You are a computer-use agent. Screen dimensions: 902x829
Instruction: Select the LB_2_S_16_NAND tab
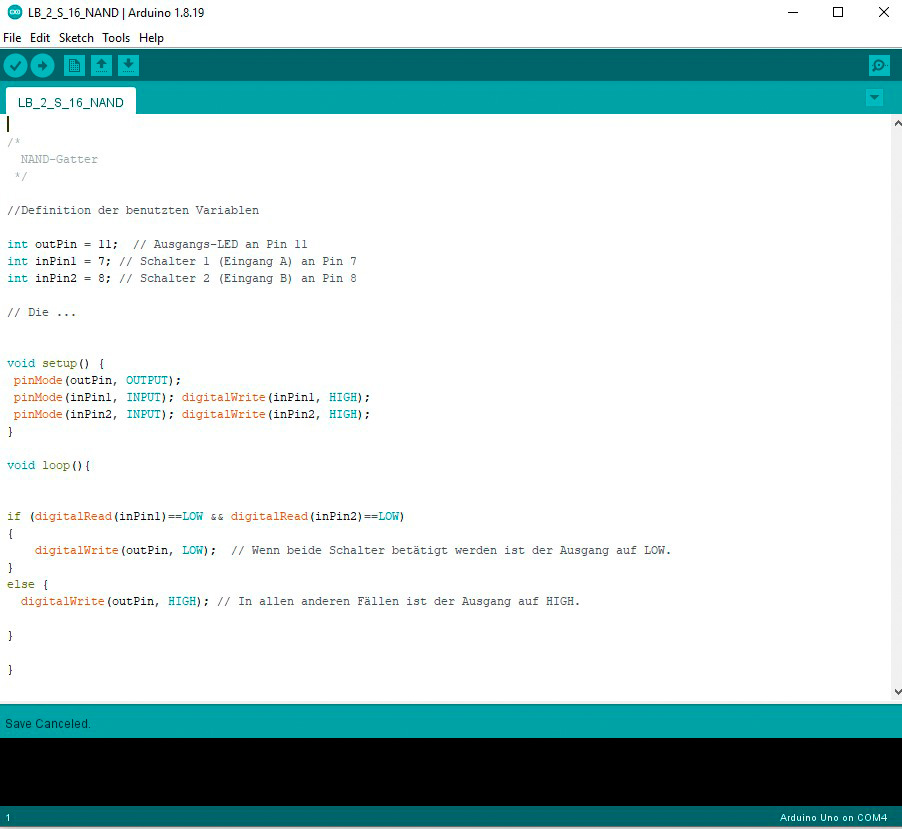point(71,102)
